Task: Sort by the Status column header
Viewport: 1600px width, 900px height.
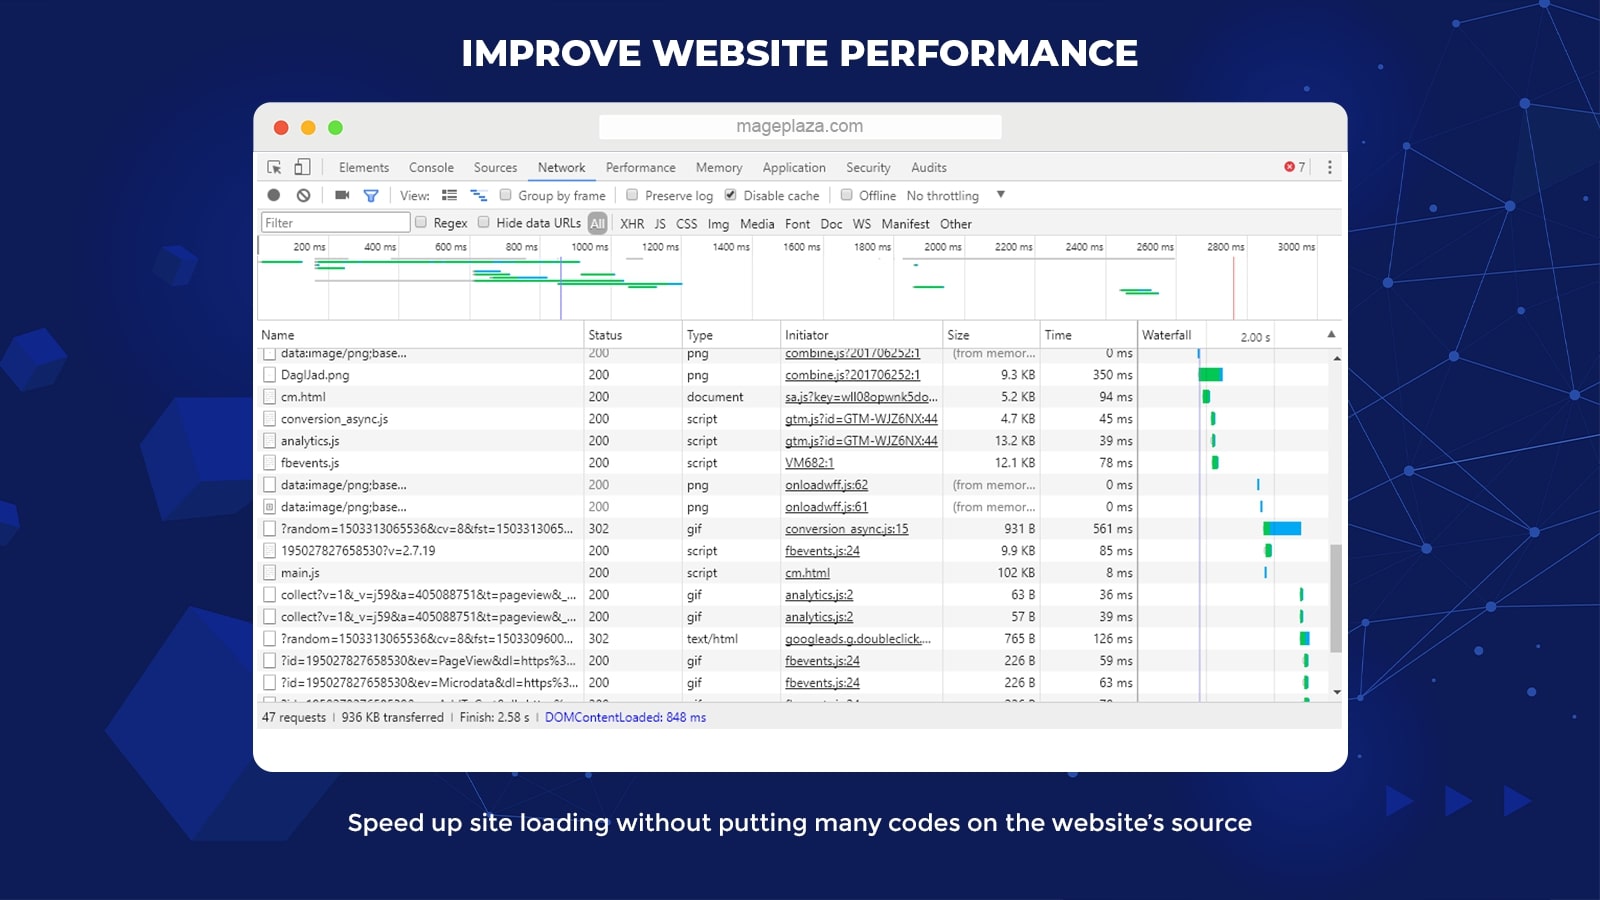Action: click(x=633, y=335)
